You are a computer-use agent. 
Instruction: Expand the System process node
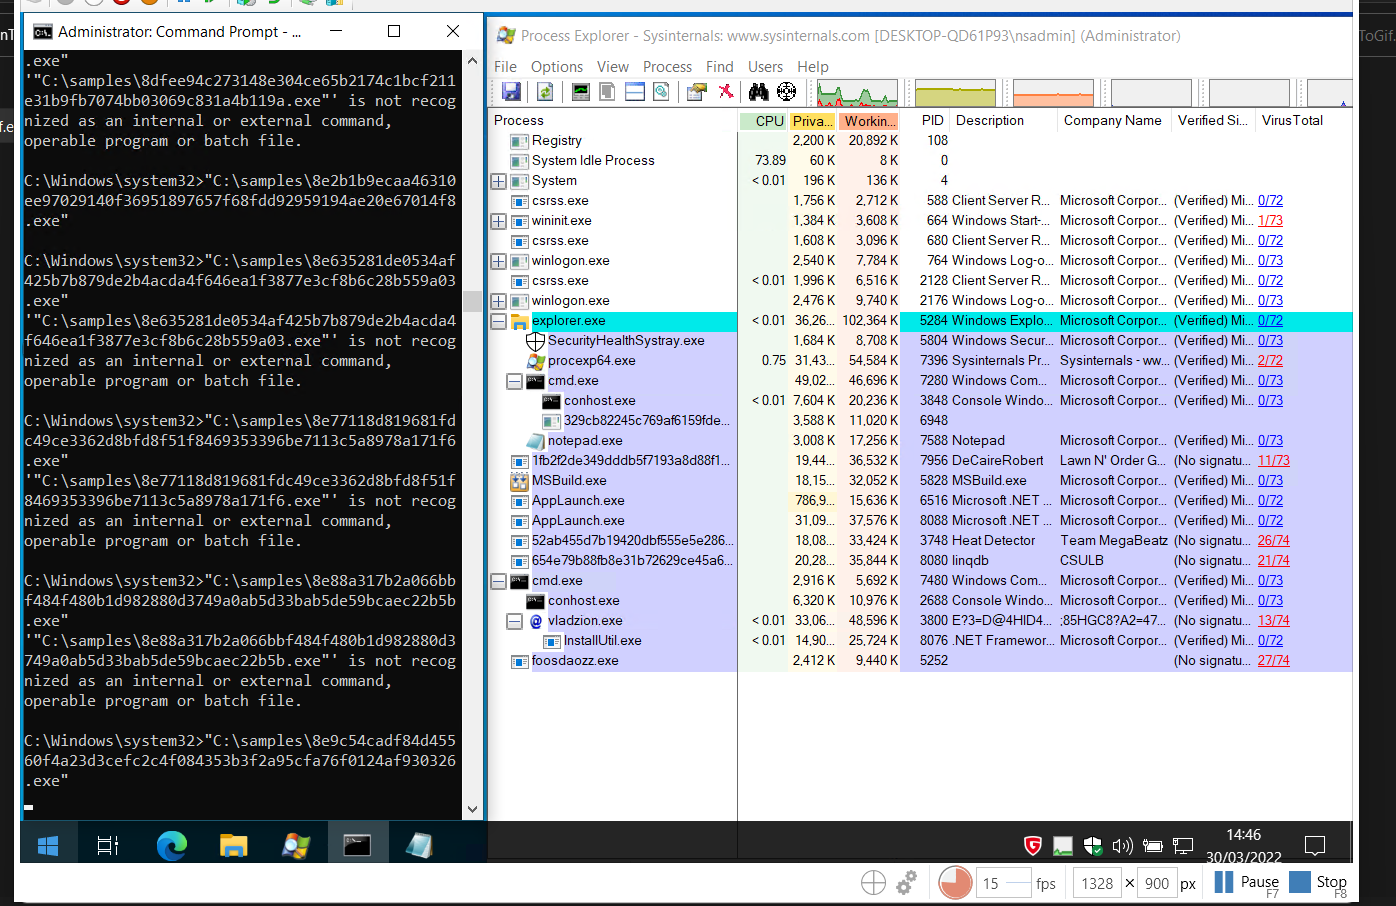coord(498,181)
